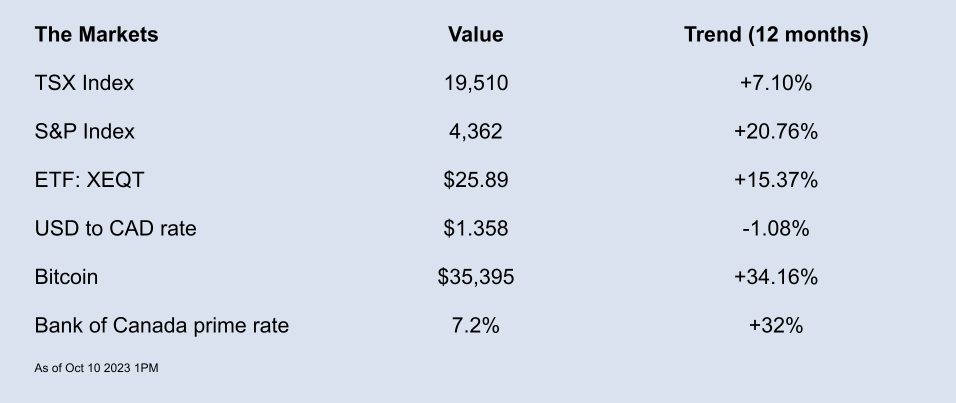
Task: Click the XEQT price $25.89
Action: [476, 180]
